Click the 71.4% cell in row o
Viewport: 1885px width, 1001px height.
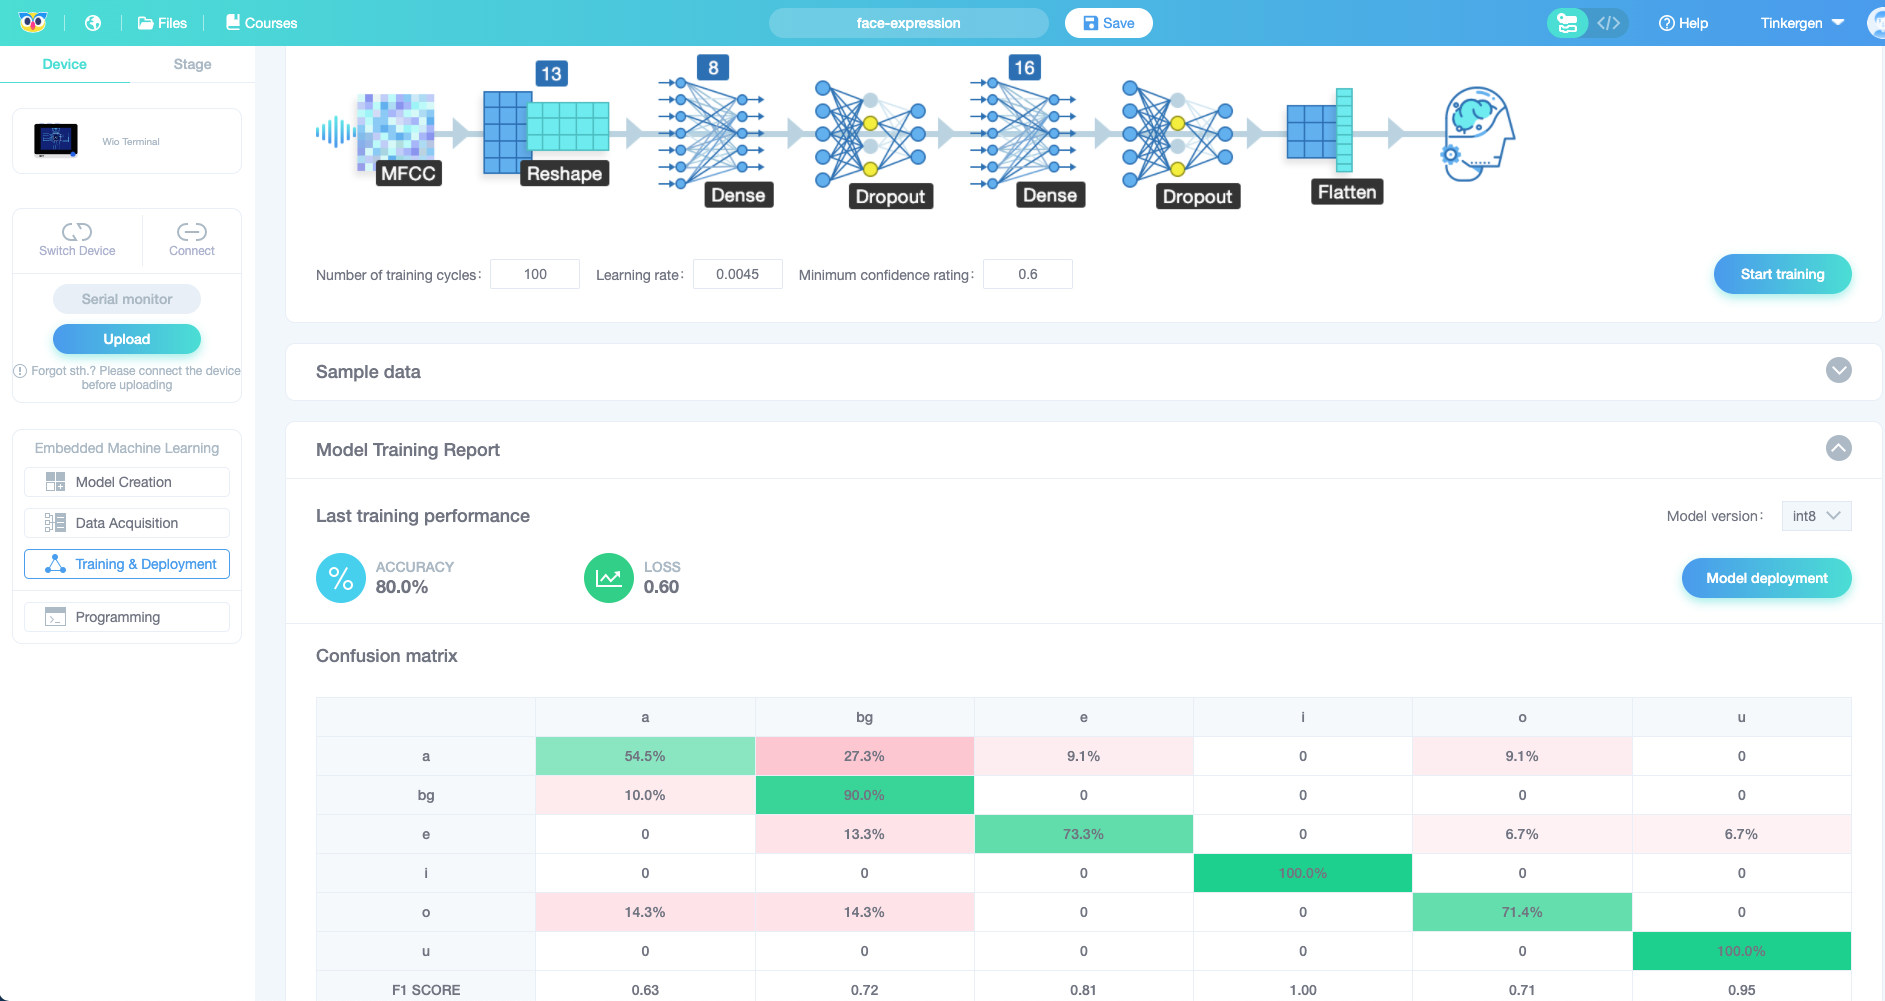point(1522,912)
